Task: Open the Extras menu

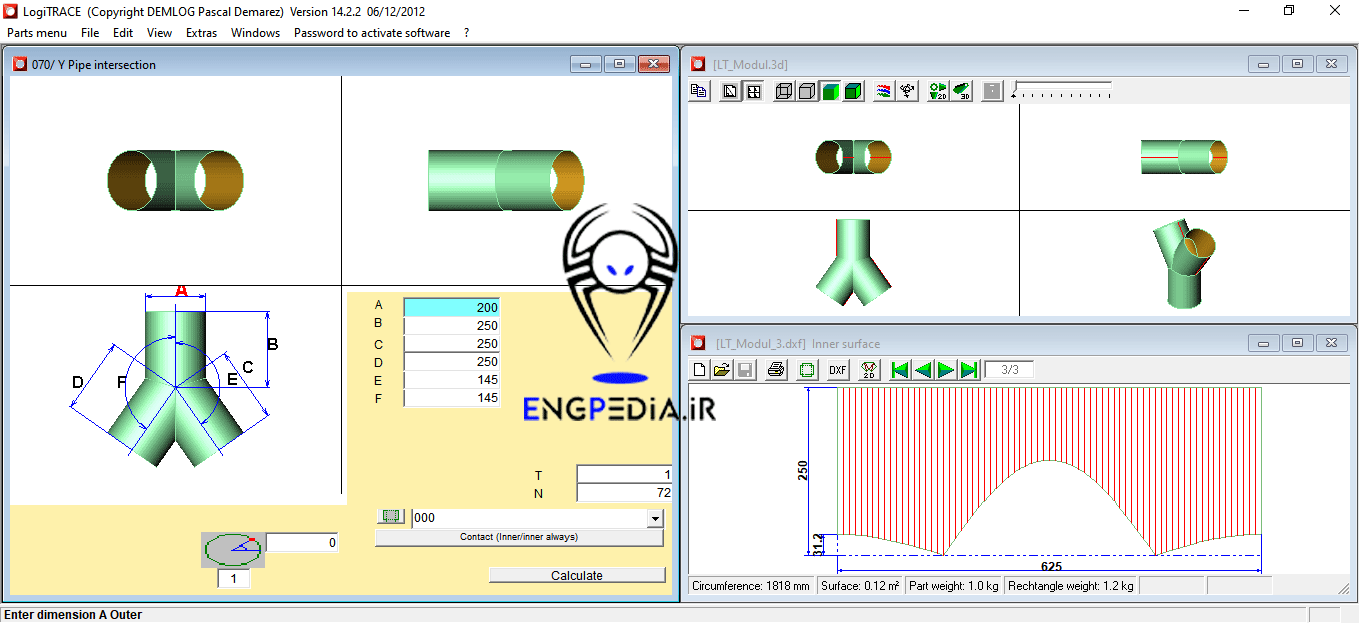Action: [x=201, y=33]
